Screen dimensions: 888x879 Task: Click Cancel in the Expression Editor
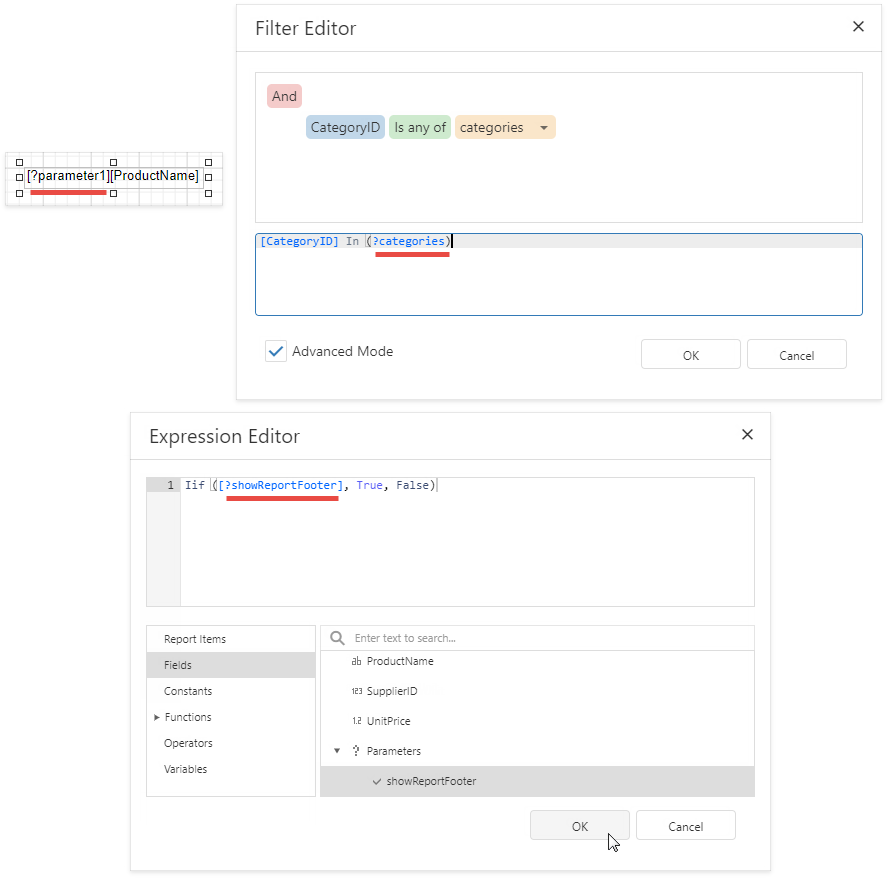685,825
